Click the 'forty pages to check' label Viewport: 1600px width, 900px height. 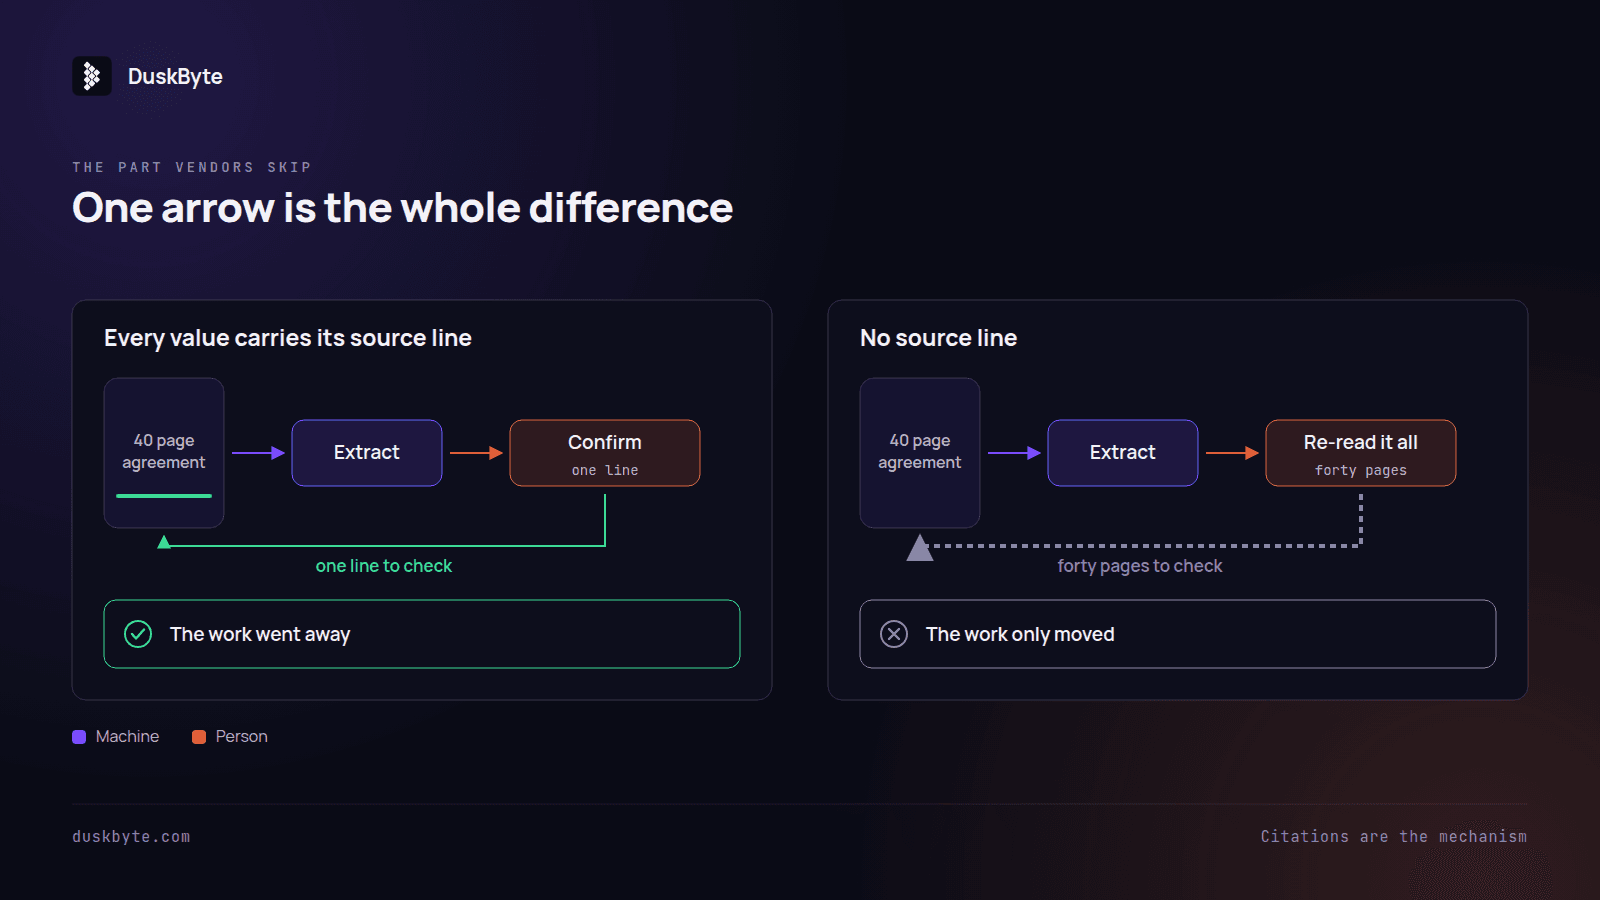(x=1140, y=566)
